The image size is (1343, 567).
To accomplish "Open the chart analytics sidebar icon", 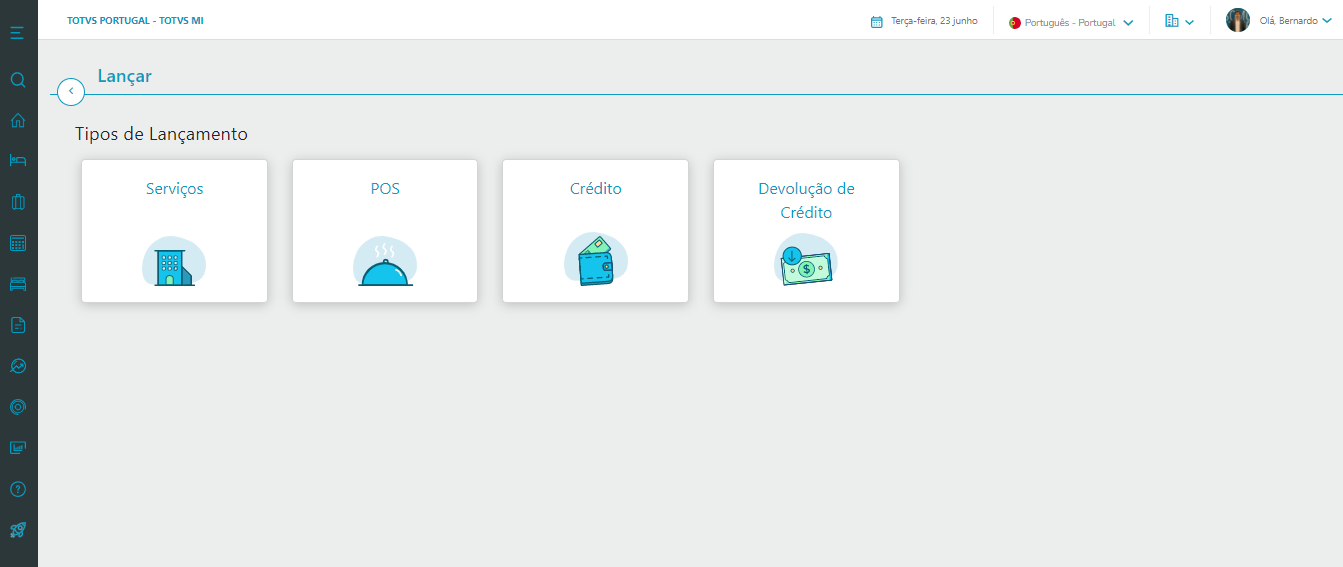I will (x=17, y=366).
